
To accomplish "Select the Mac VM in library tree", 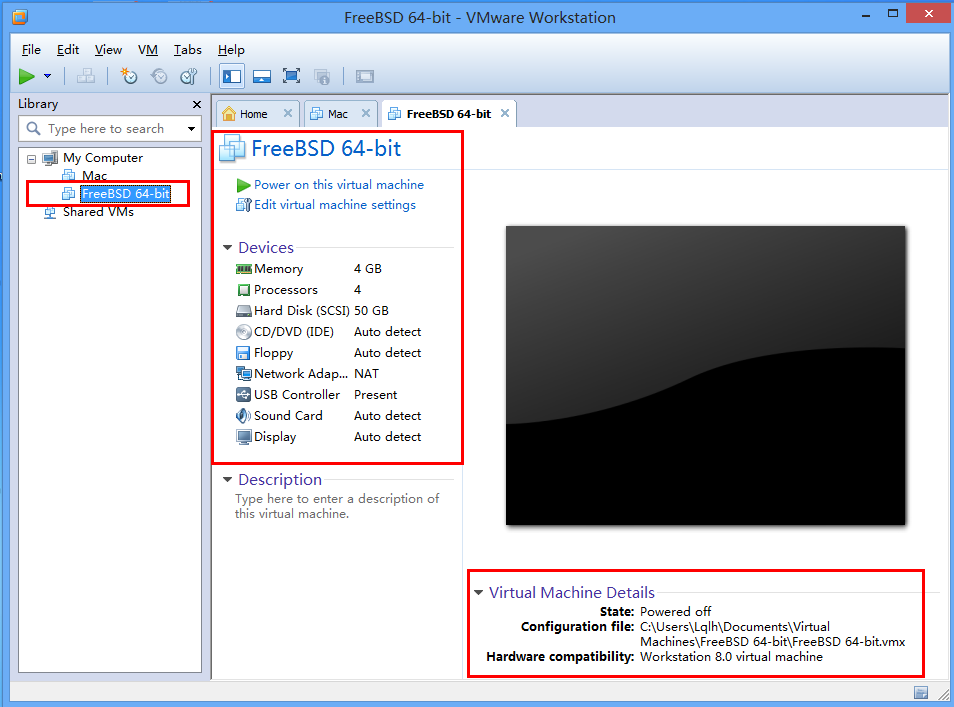I will click(94, 176).
